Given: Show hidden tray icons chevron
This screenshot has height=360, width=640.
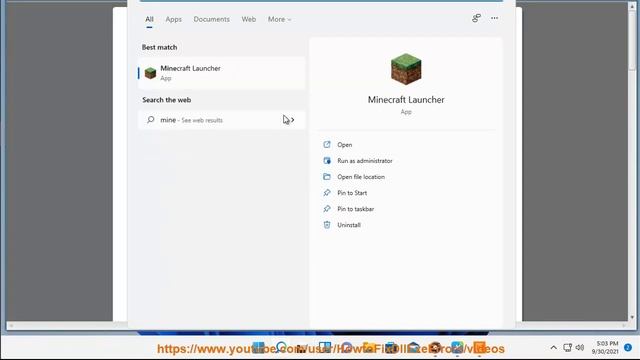Looking at the screenshot, I should pyautogui.click(x=553, y=348).
